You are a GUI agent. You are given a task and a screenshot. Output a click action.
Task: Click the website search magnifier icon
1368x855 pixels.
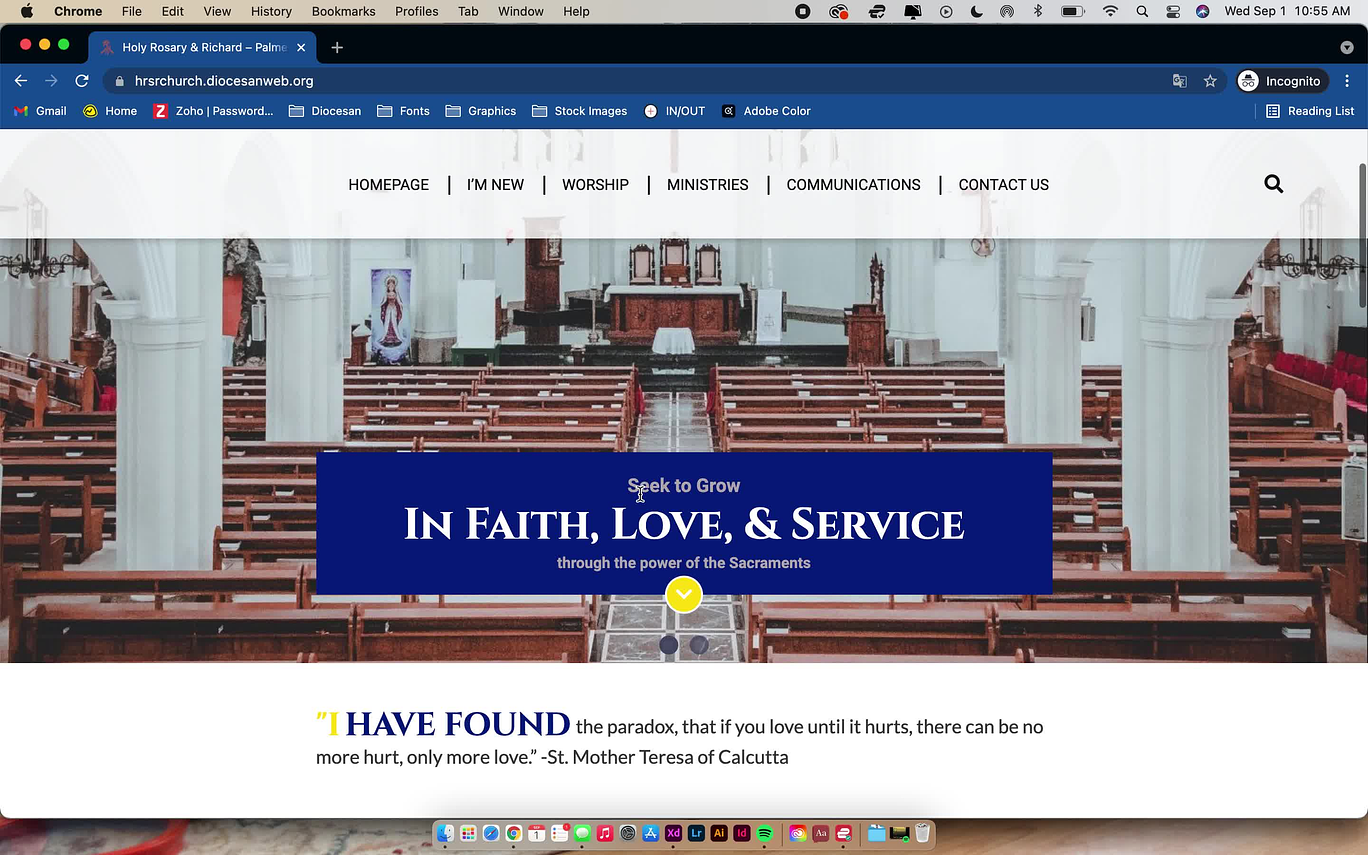pos(1273,184)
